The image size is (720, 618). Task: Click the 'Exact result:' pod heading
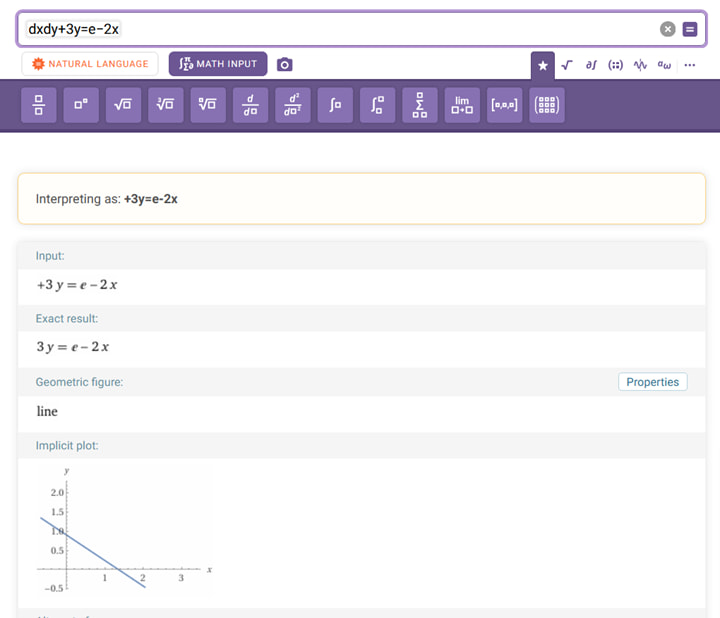point(67,319)
